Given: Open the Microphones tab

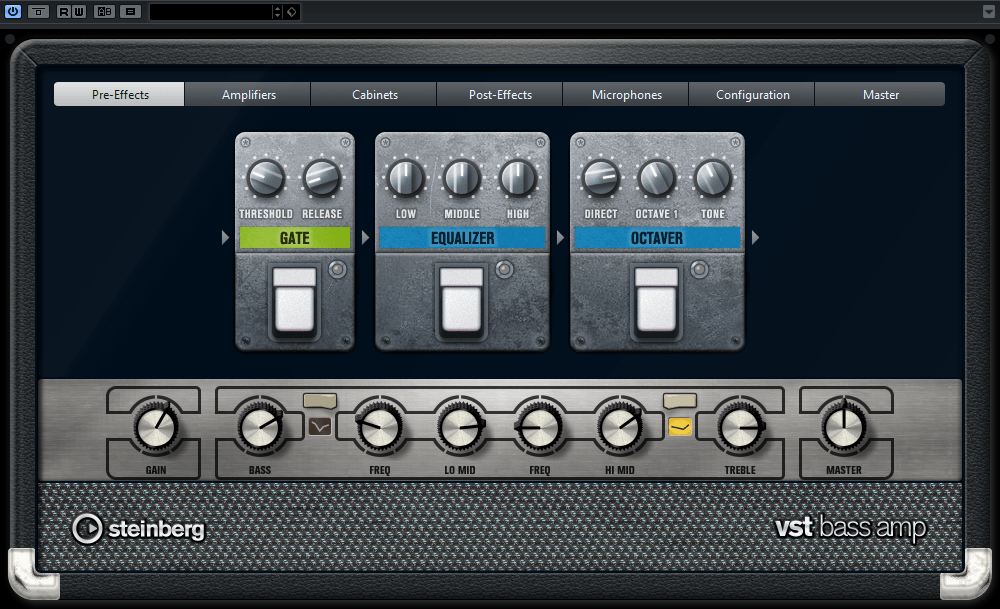Looking at the screenshot, I should (625, 94).
